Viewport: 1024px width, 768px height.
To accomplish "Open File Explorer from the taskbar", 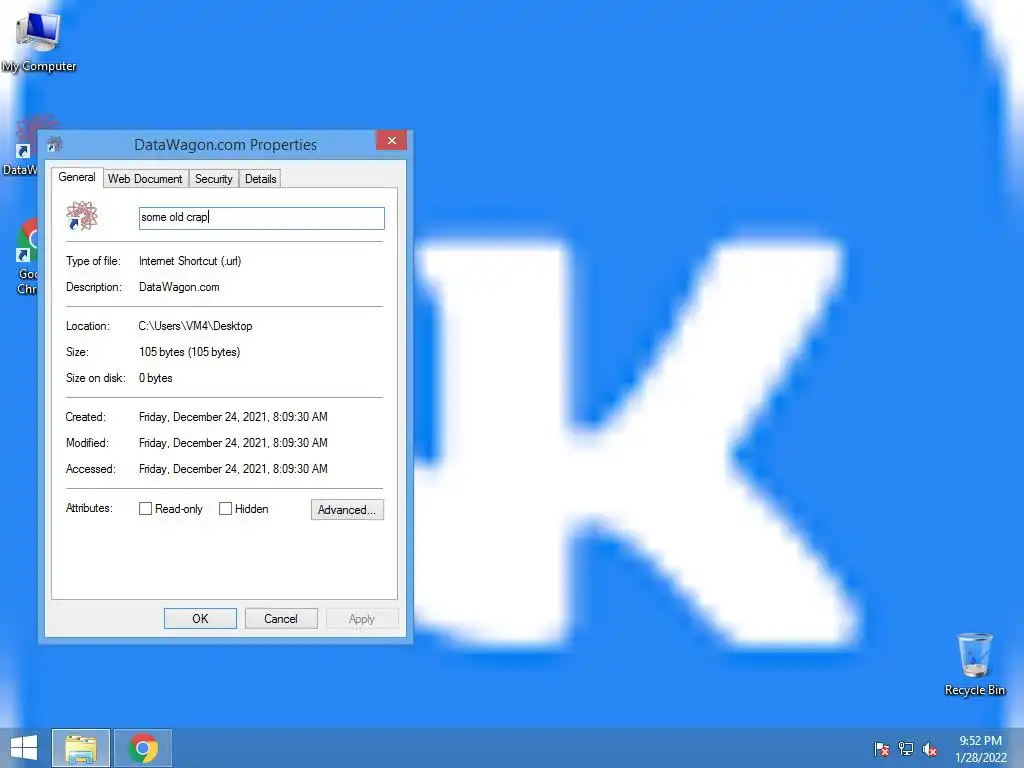I will point(81,748).
